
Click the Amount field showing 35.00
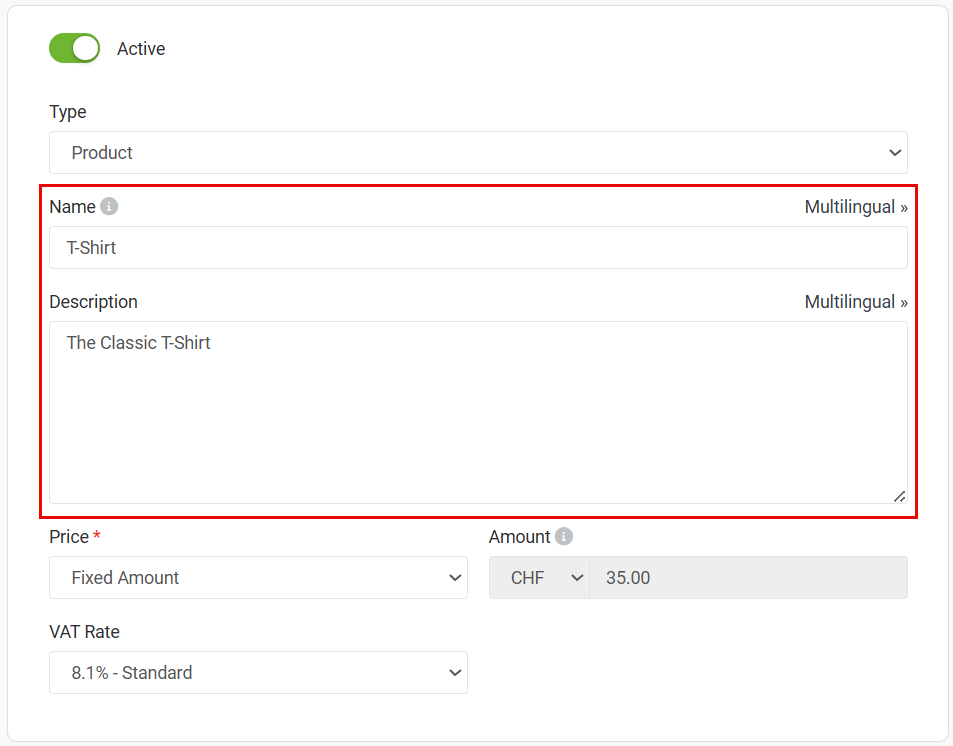748,578
